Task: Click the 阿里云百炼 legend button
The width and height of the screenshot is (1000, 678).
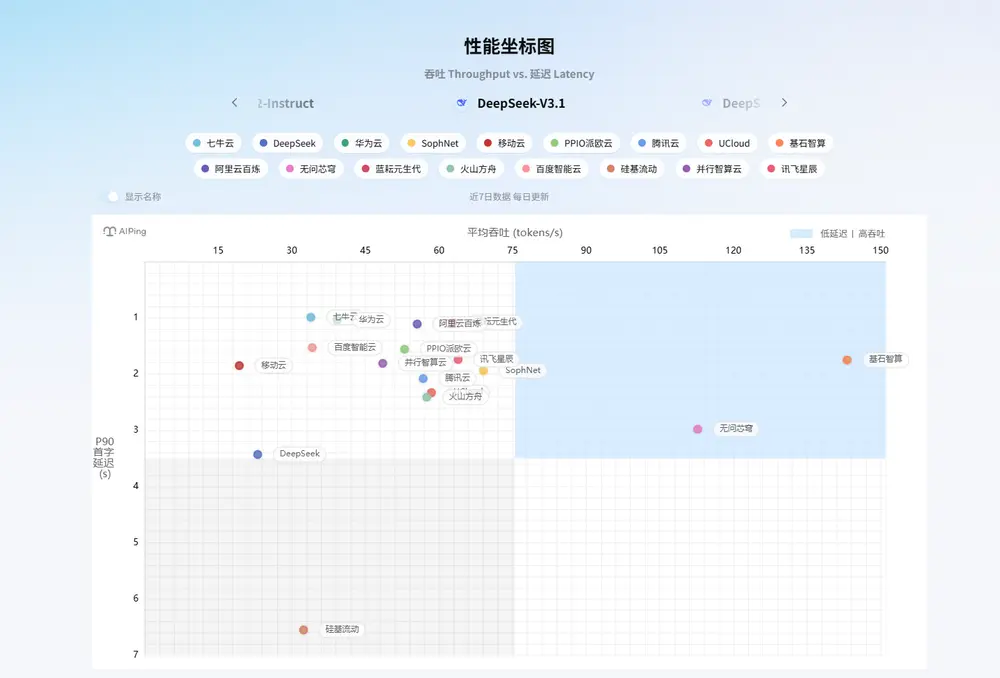Action: tap(230, 169)
